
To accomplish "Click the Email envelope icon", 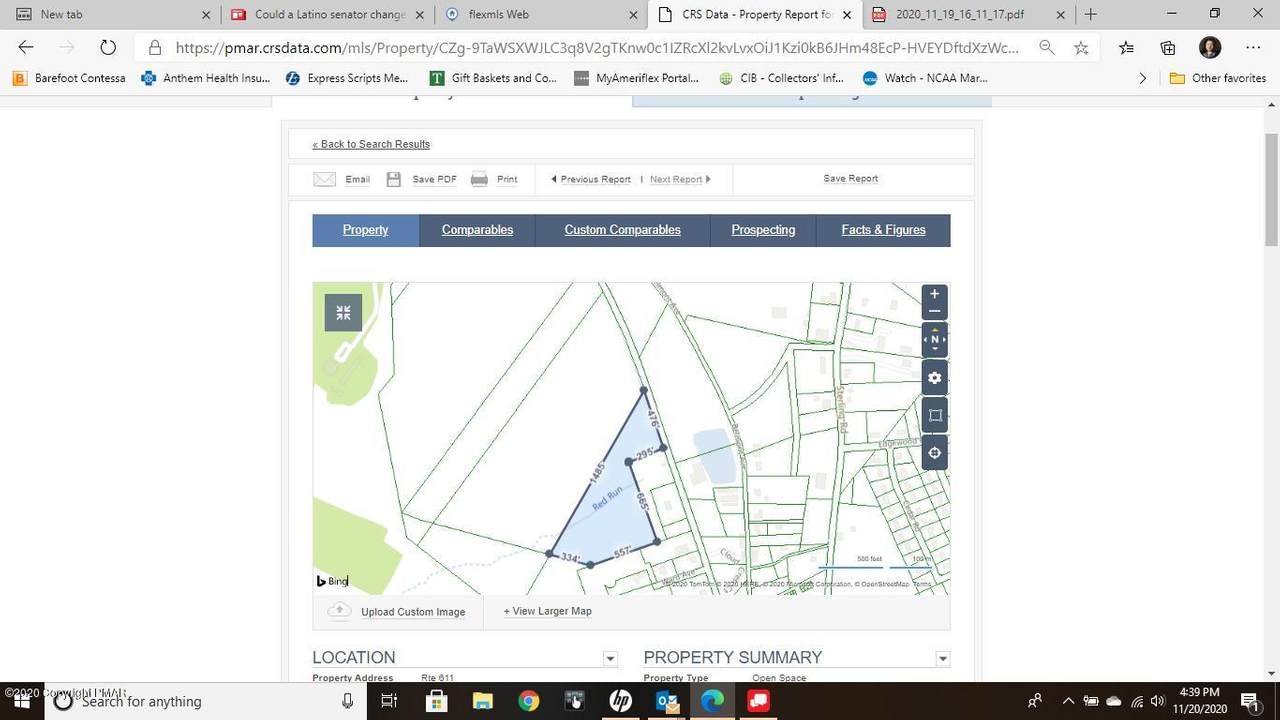I will [x=324, y=179].
